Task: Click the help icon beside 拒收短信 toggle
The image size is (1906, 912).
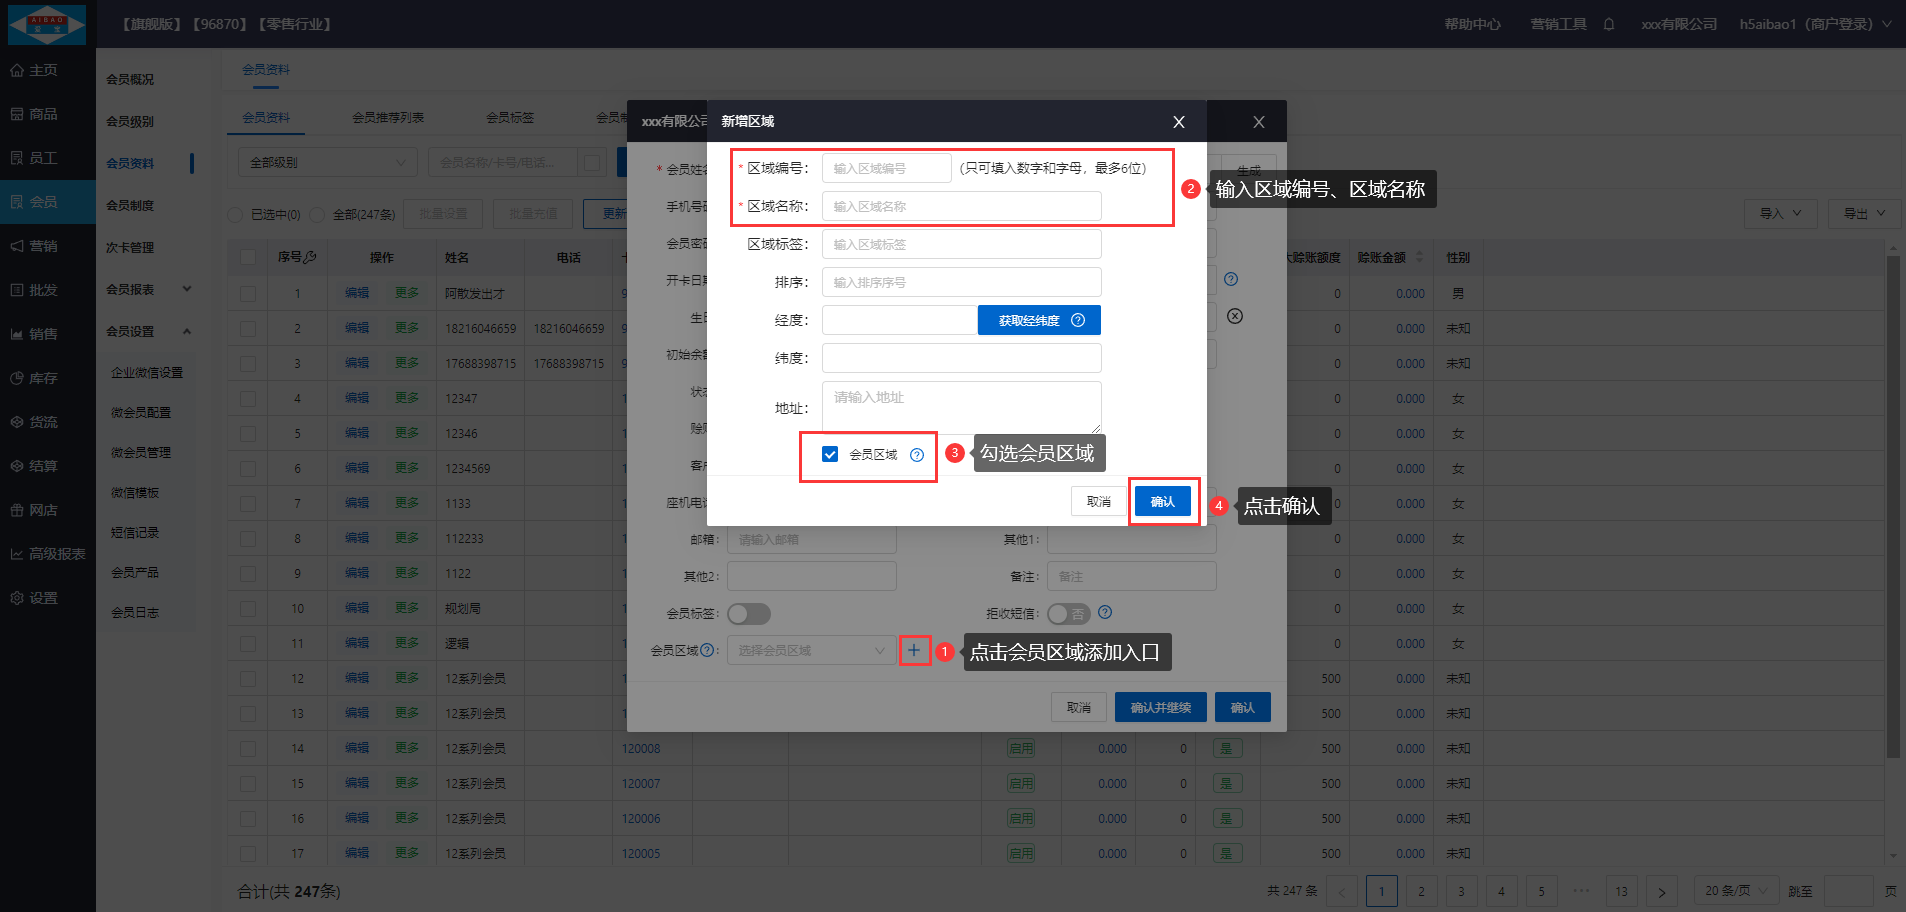Action: [1104, 612]
